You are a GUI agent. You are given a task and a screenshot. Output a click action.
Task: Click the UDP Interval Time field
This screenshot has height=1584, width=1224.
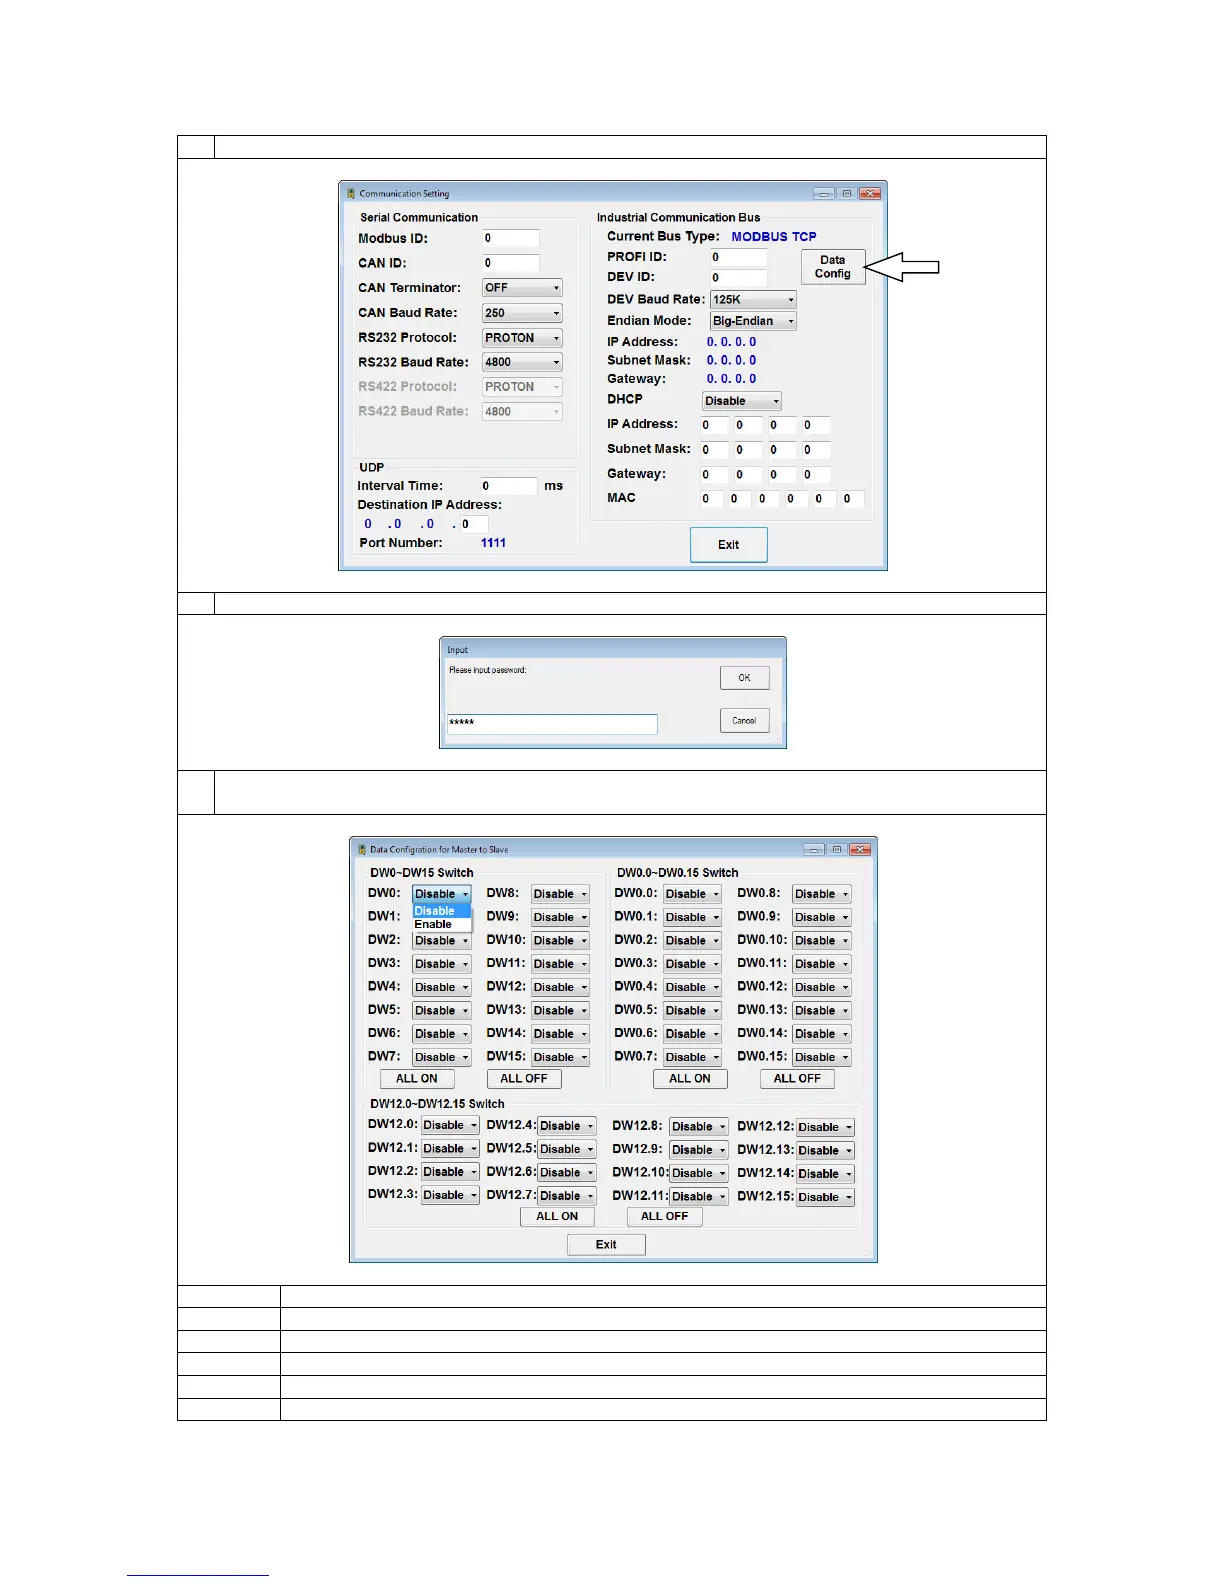pyautogui.click(x=509, y=486)
